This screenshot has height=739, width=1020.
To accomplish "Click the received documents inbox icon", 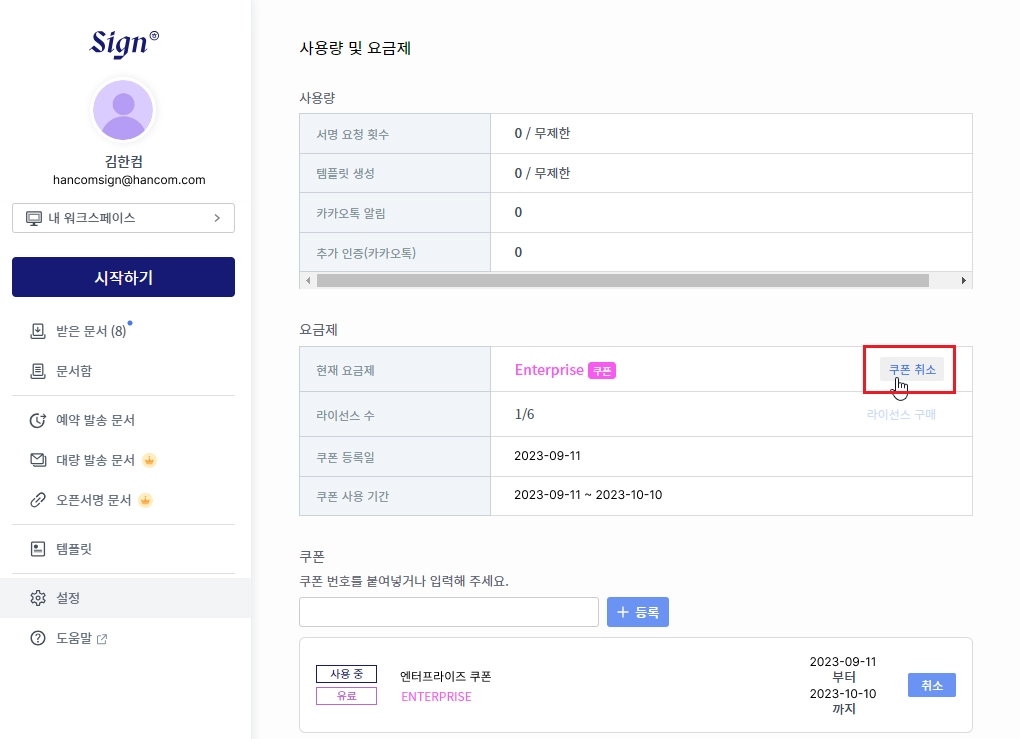I will [x=38, y=331].
